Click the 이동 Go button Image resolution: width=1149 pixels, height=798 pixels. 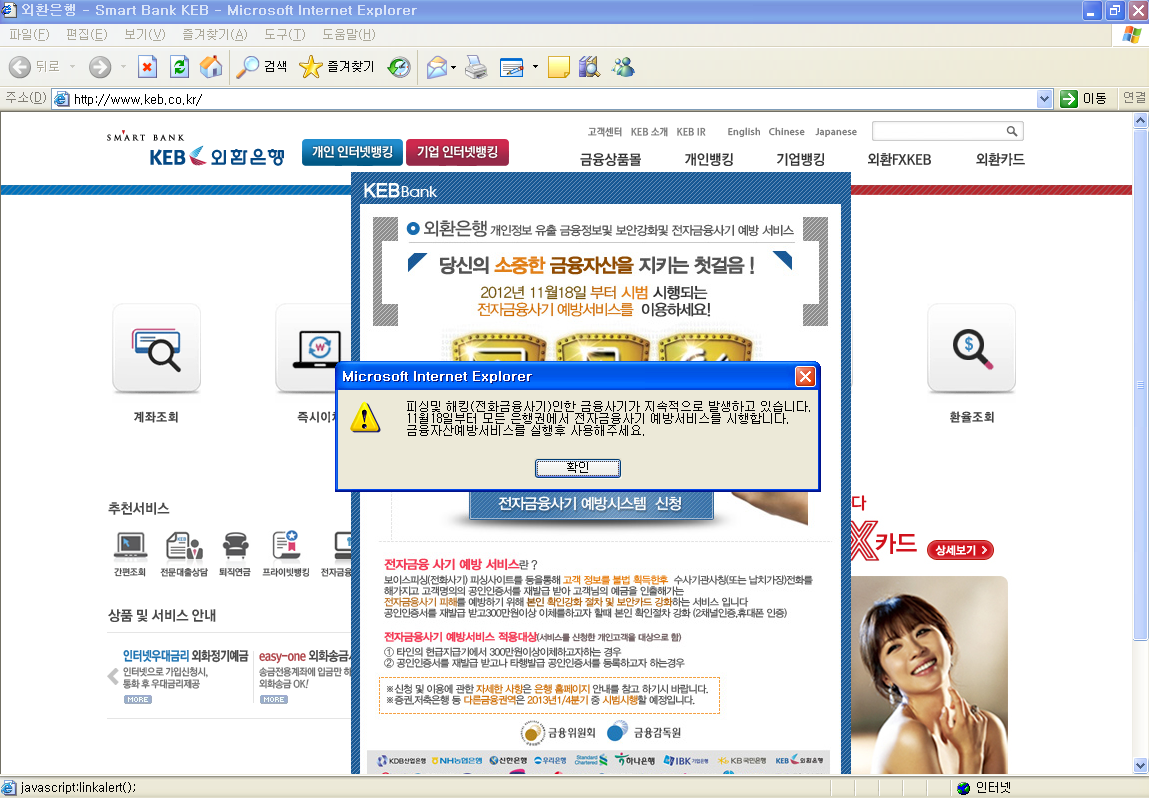(x=1084, y=99)
